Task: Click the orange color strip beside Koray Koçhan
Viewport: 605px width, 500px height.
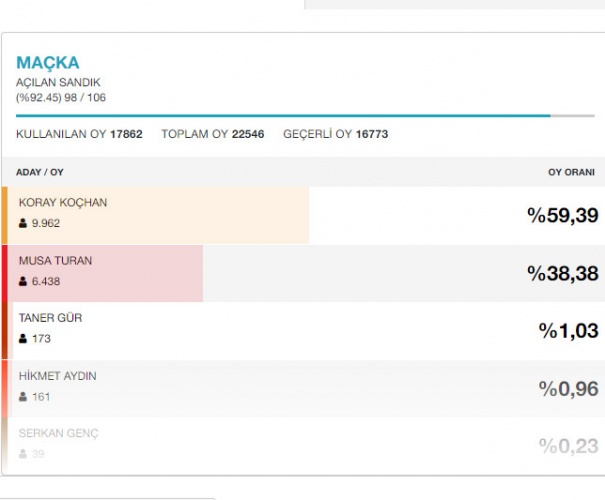Action: coord(4,215)
